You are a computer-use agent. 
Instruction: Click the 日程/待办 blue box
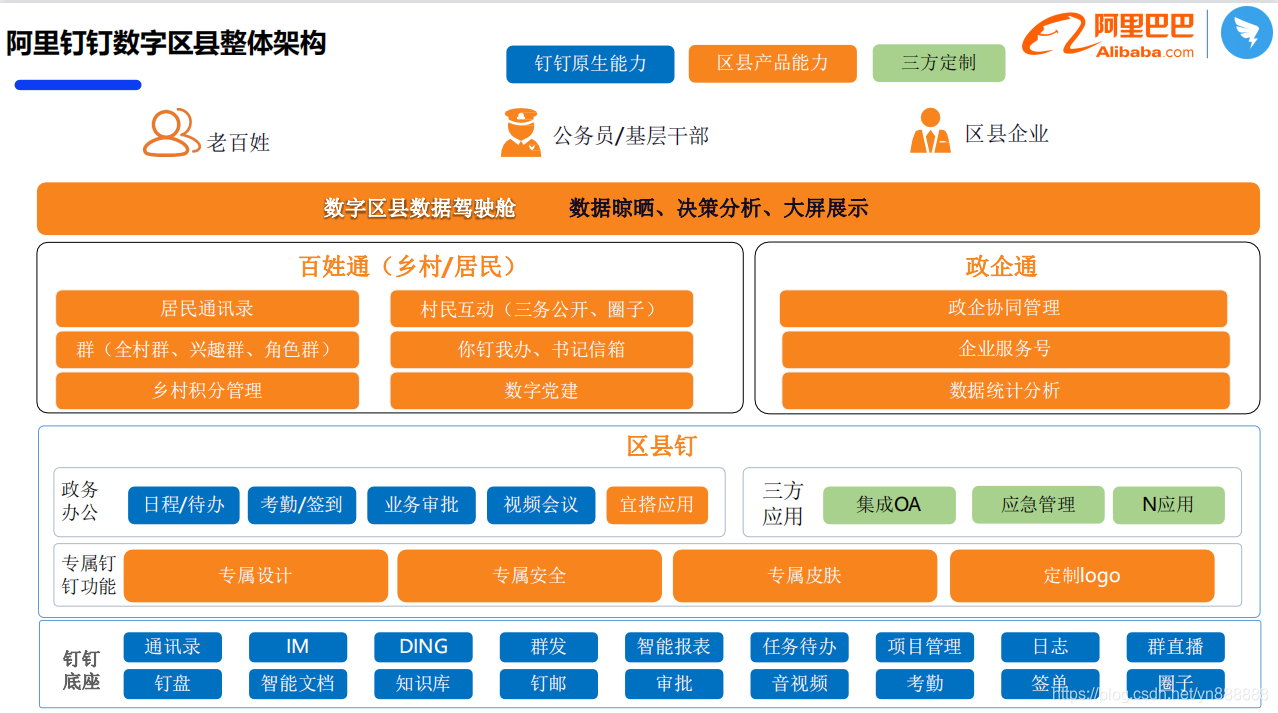(x=183, y=505)
